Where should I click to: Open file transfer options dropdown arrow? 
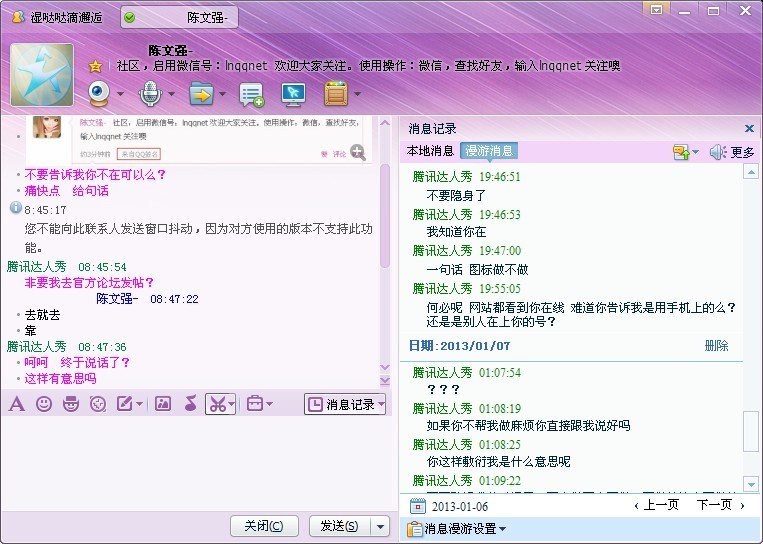(x=222, y=93)
